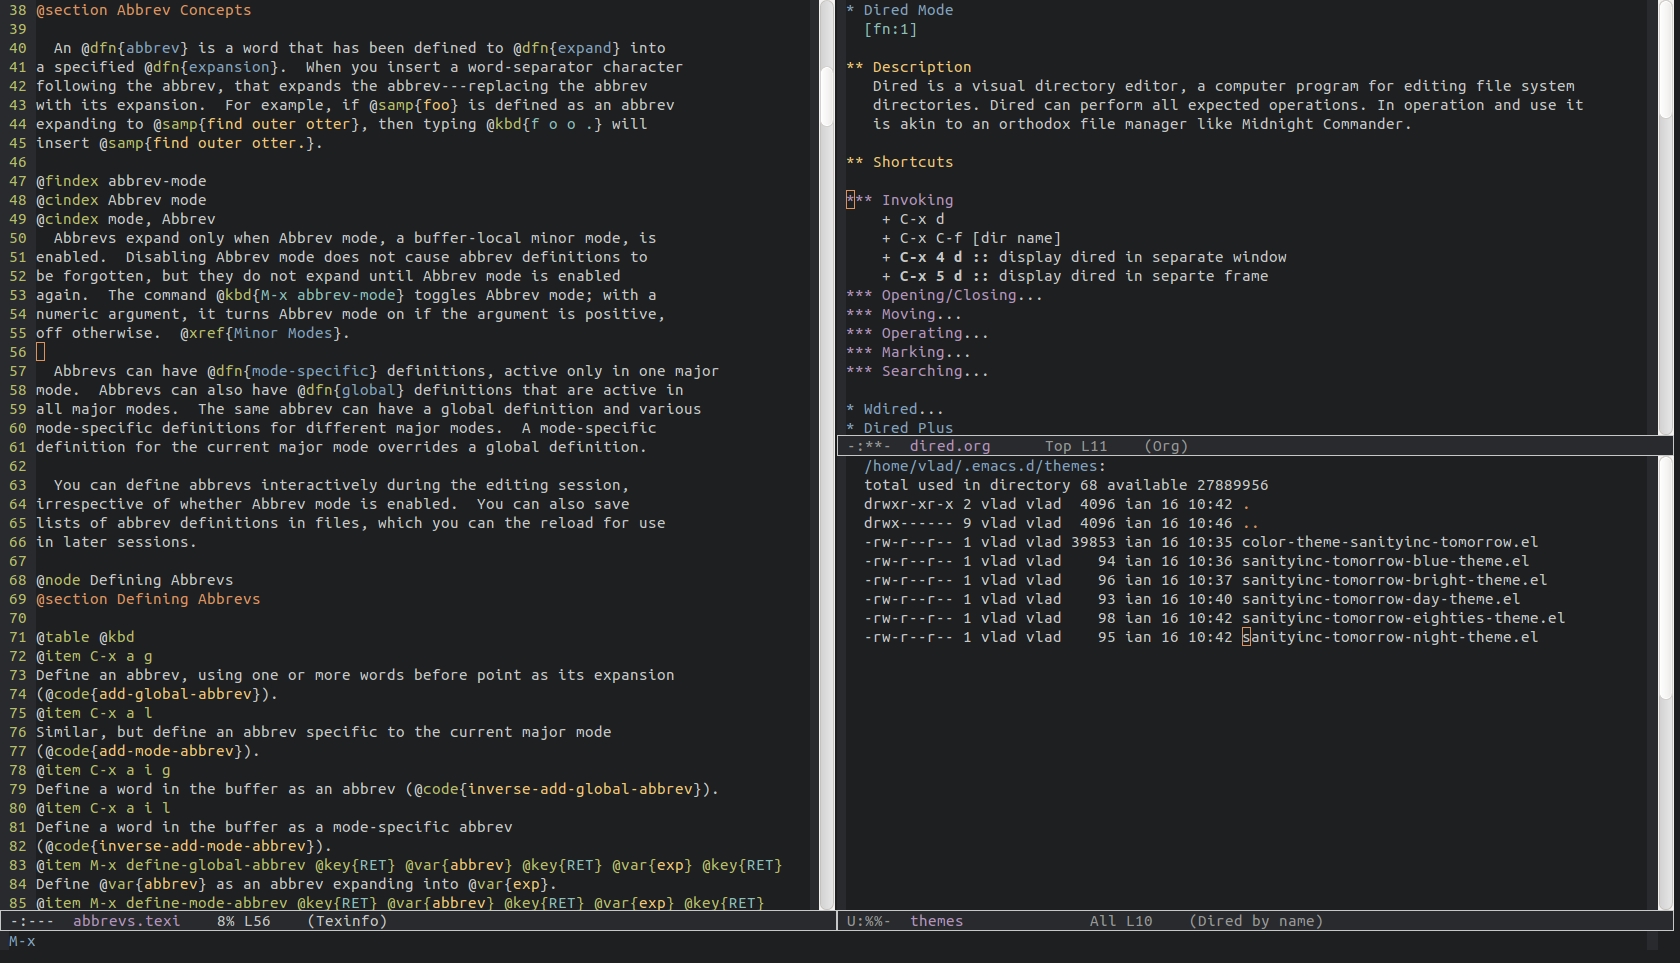Screen dimensions: 1680x963
Task: Open sanityinc-tomorrow-night-theme.el in dired
Action: tap(1390, 637)
